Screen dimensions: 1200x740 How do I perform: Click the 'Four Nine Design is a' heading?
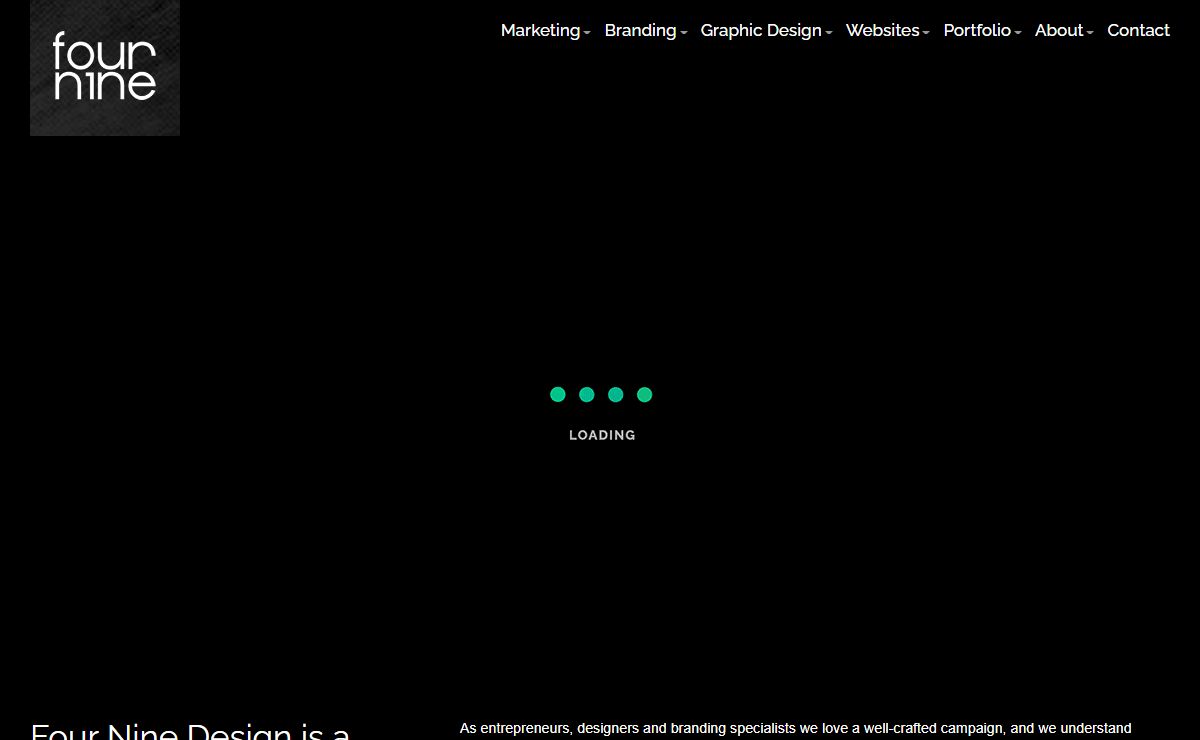pyautogui.click(x=190, y=731)
